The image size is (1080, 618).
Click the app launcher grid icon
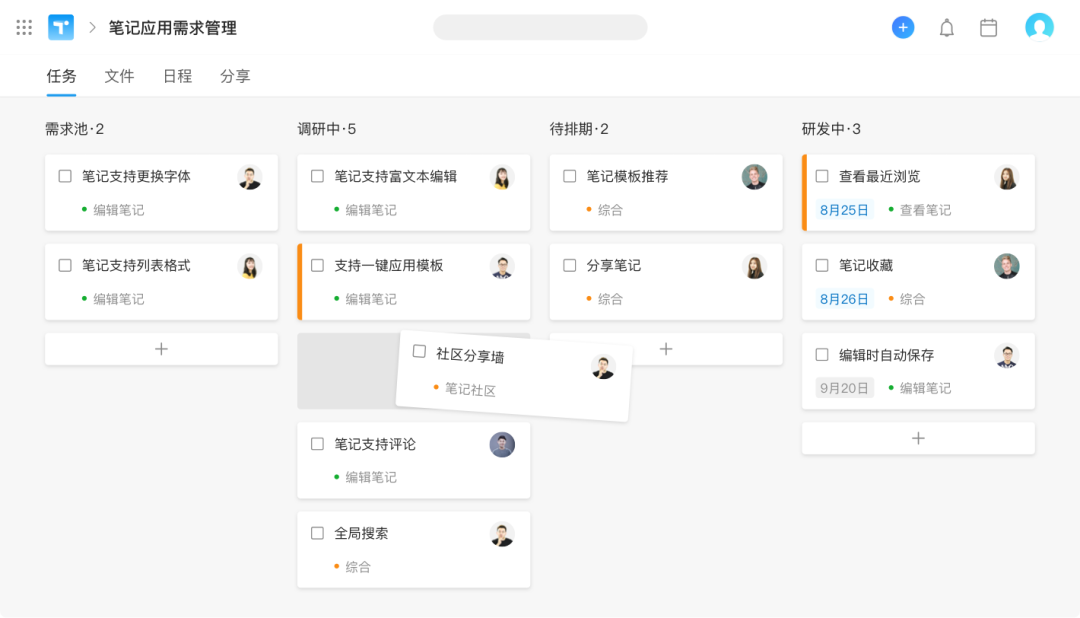[x=24, y=27]
